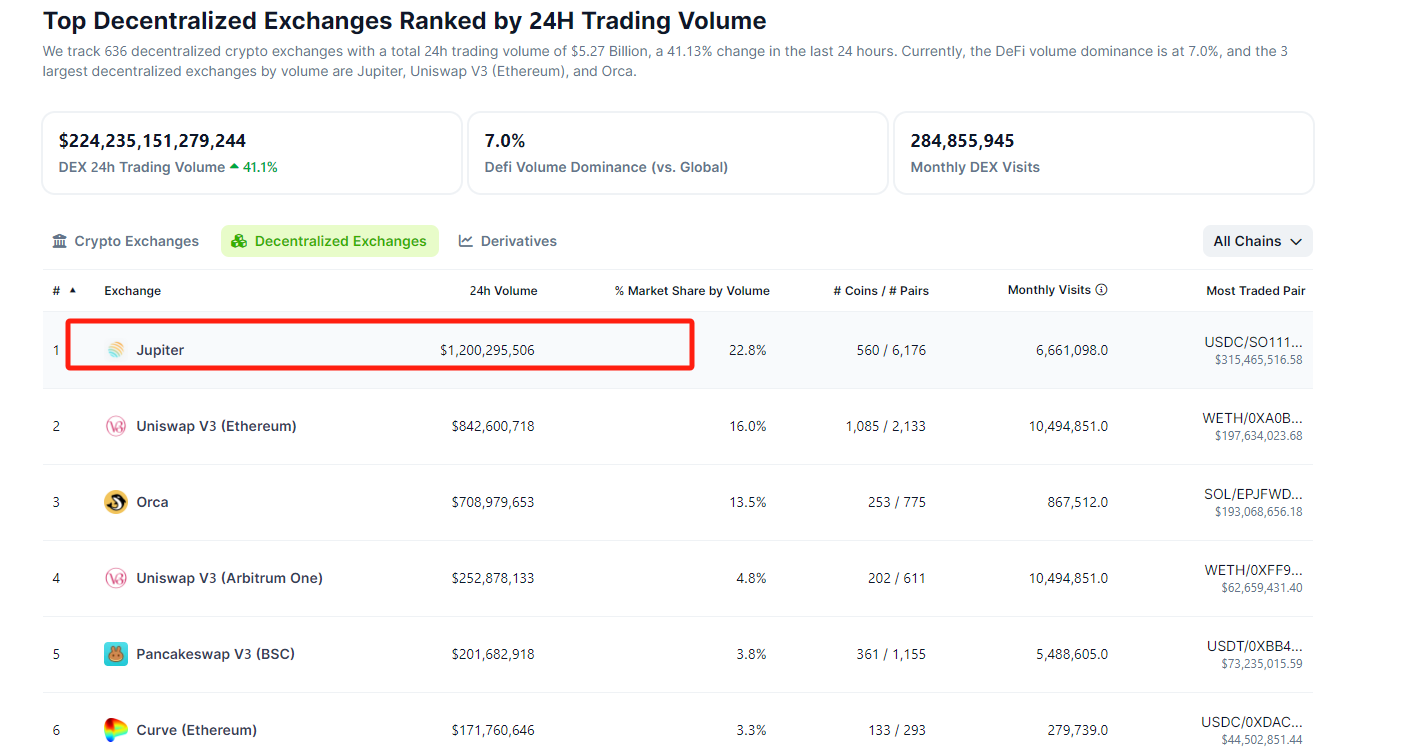Click the 3.8% market share value
This screenshot has width=1426, height=748.
[751, 654]
